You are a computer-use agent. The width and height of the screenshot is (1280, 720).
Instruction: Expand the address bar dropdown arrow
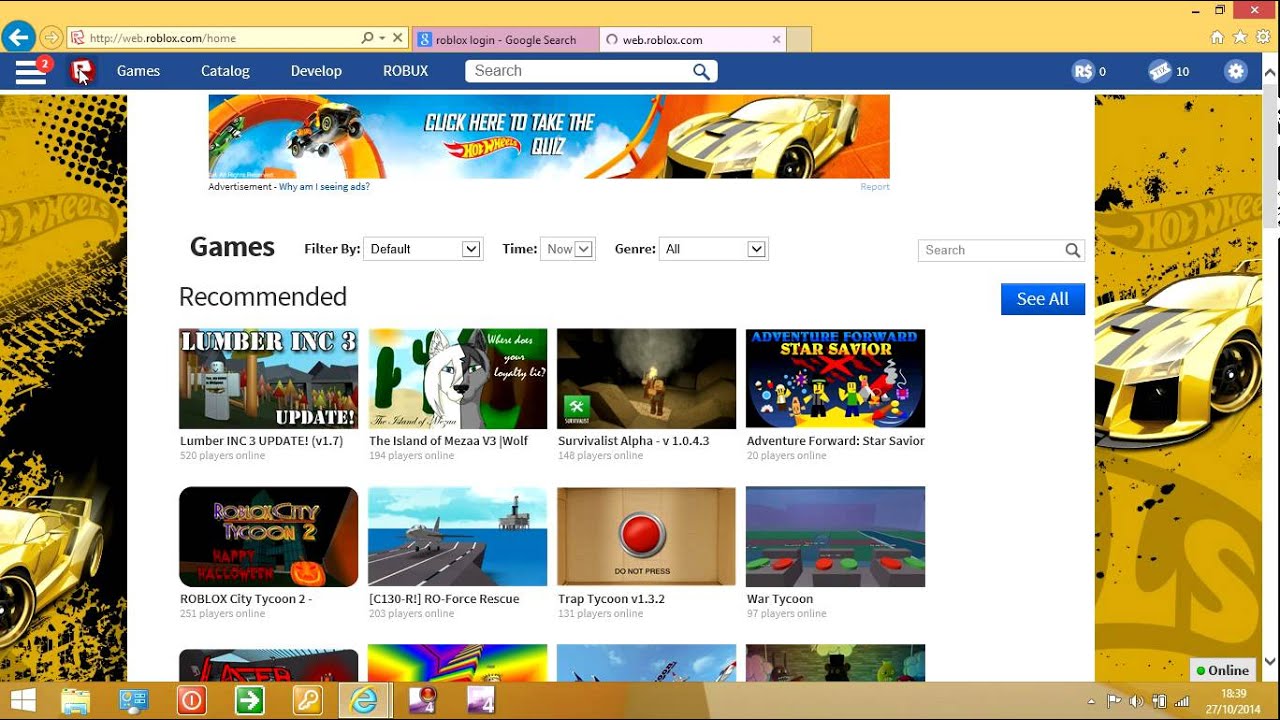[x=382, y=38]
